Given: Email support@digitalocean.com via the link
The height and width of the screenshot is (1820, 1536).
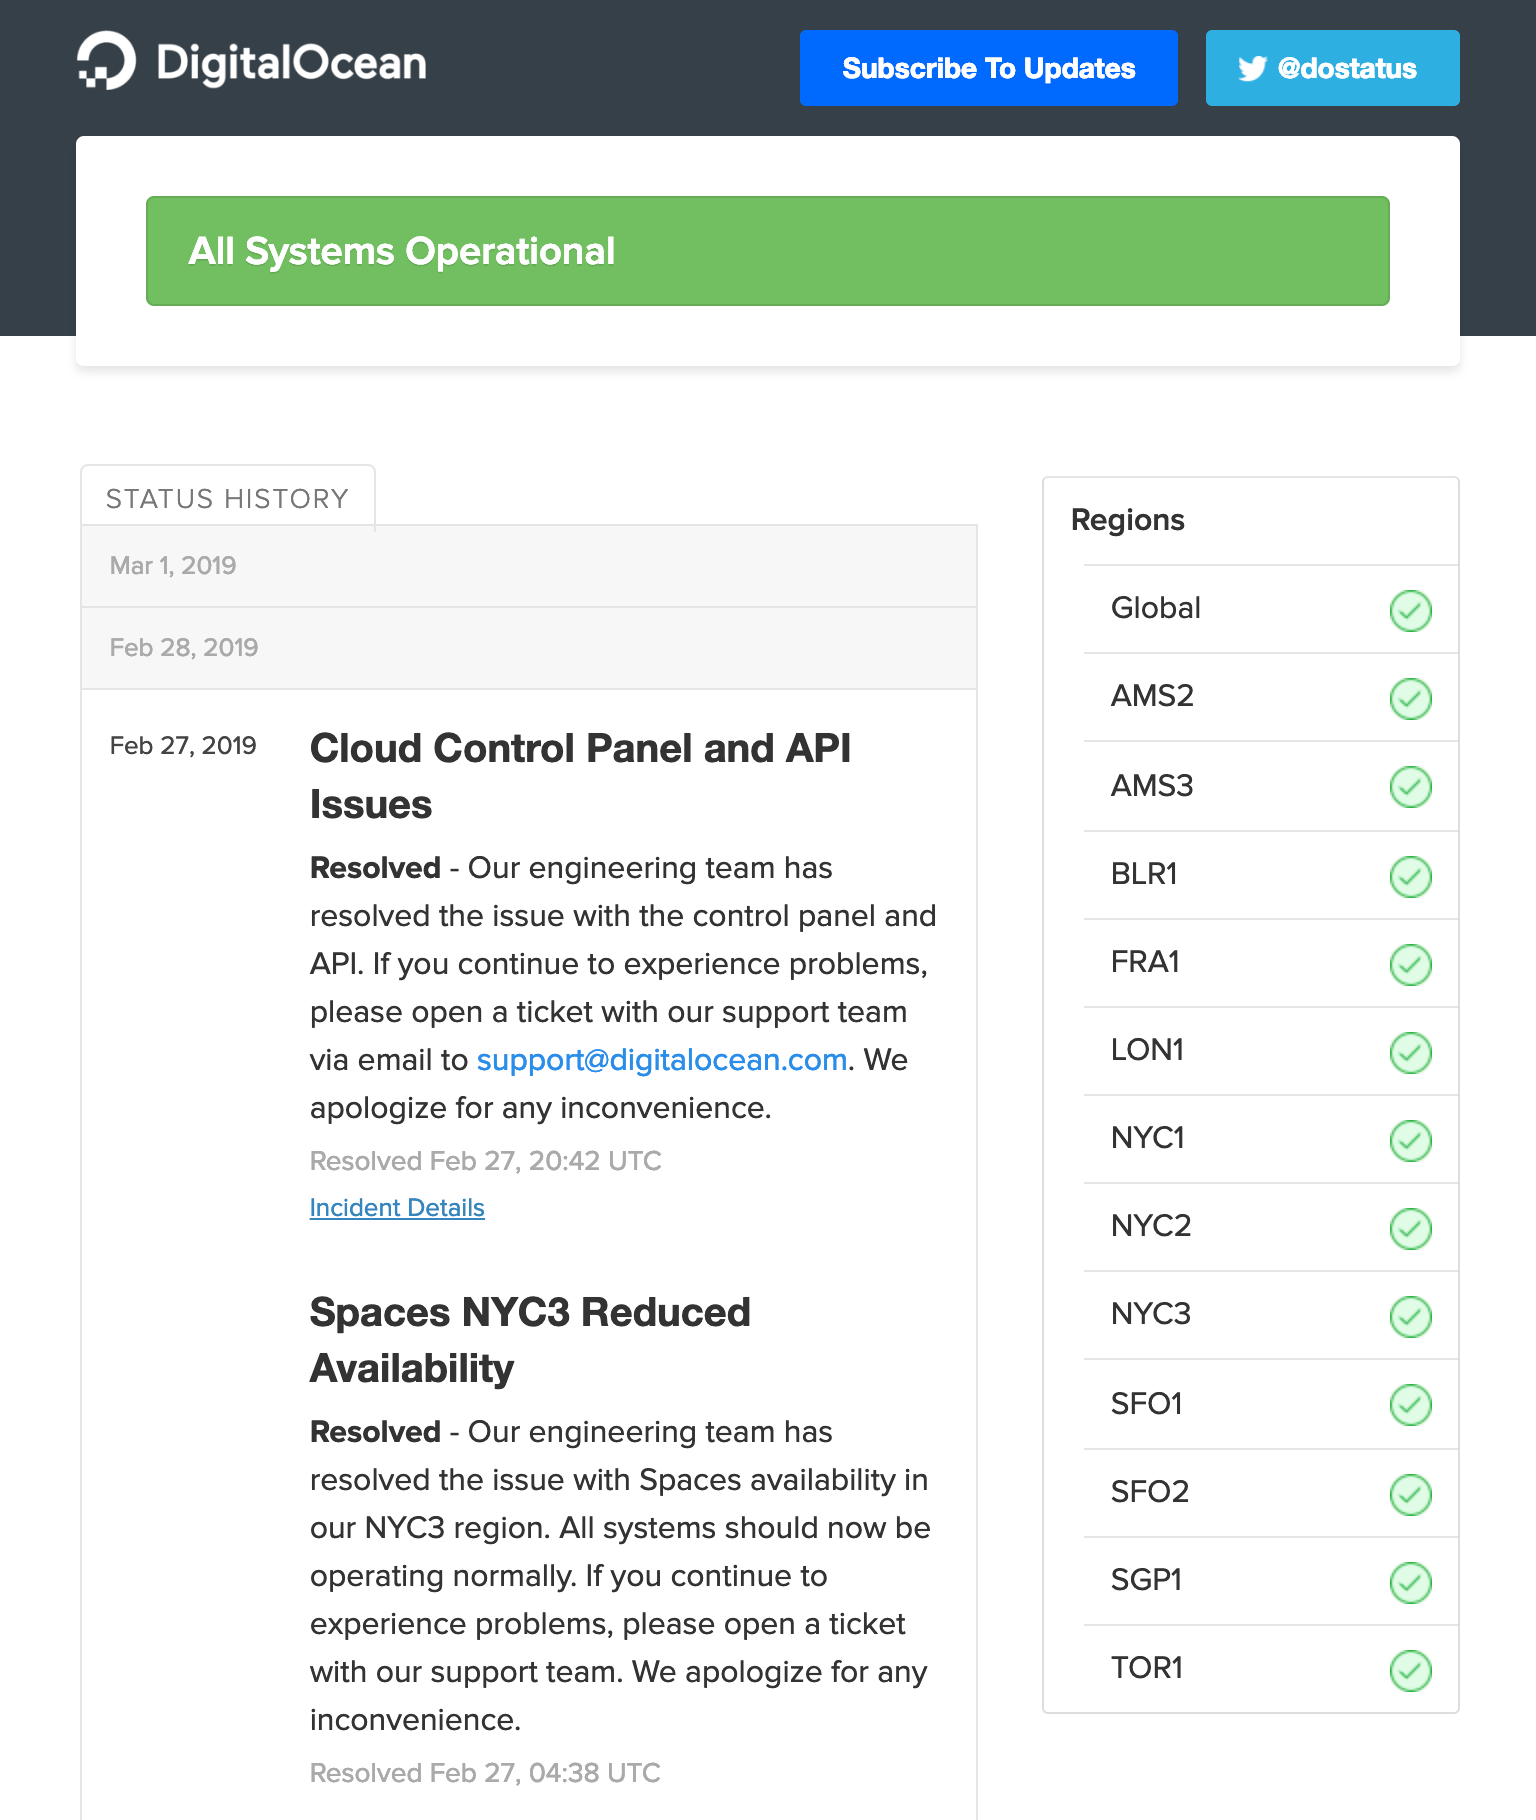Looking at the screenshot, I should [x=661, y=1060].
